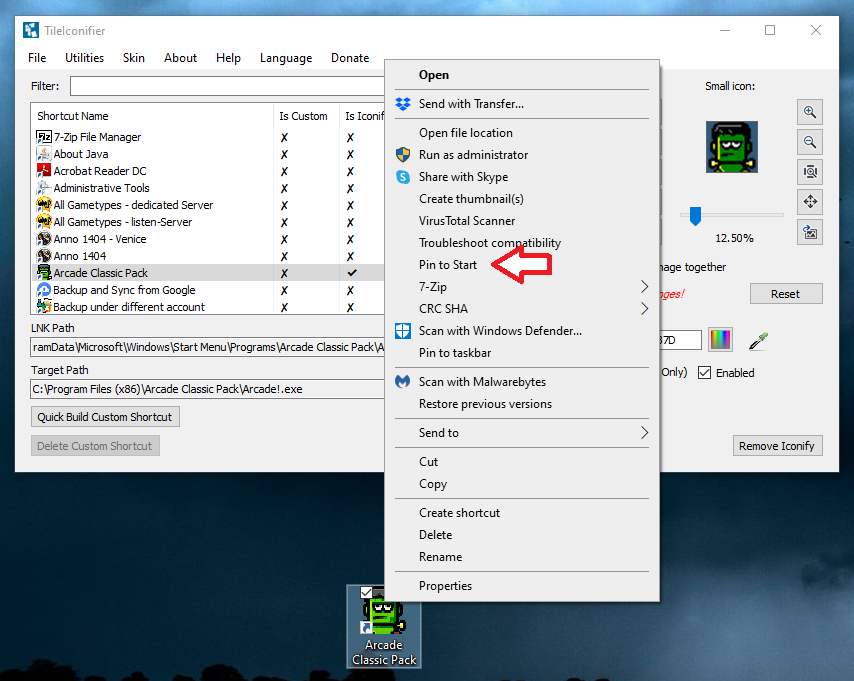Viewport: 854px width, 681px height.
Task: Pick a color with the eyedropper tool
Action: click(758, 340)
